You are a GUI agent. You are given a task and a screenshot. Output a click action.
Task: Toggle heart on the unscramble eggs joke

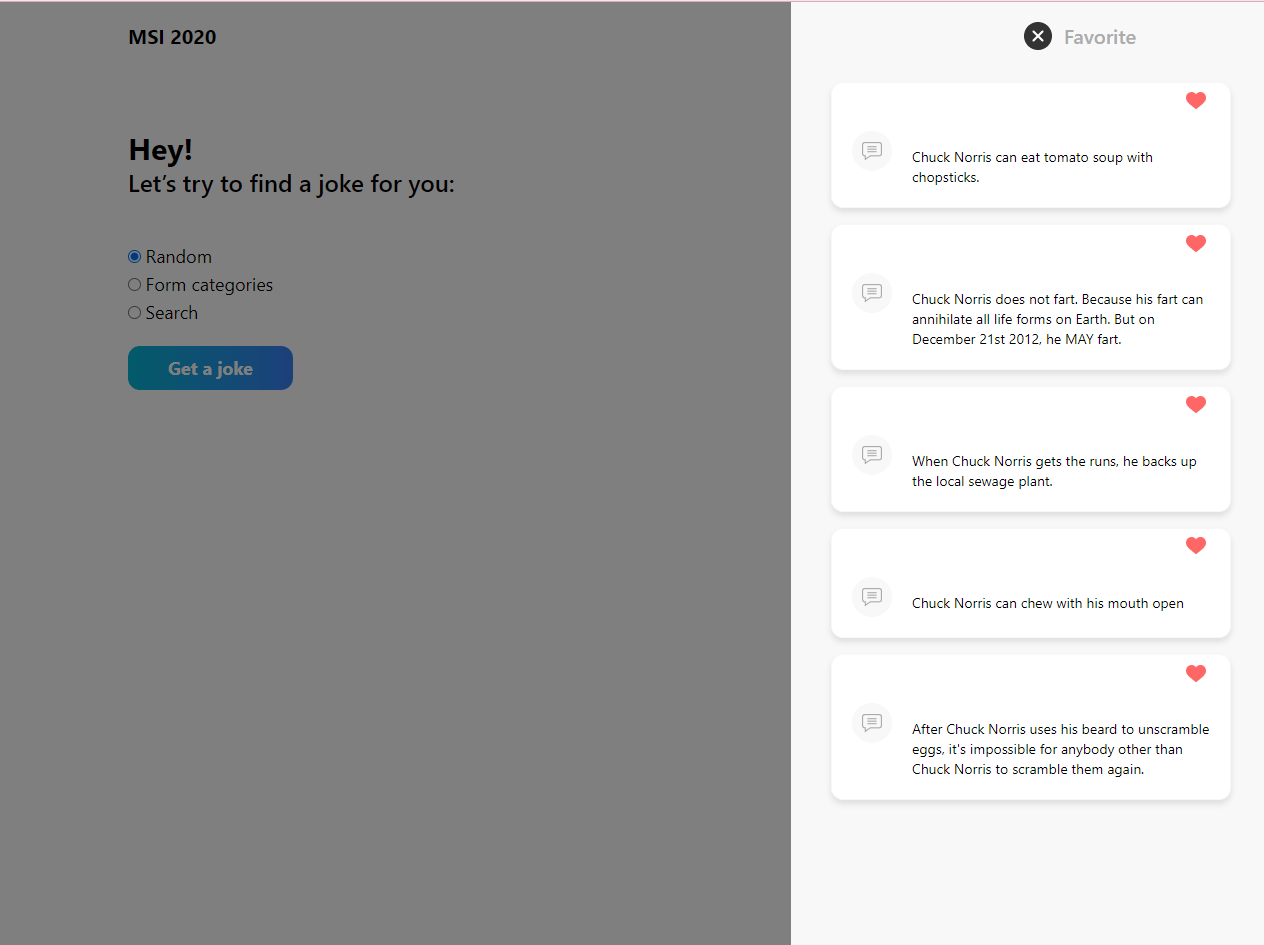(x=1196, y=673)
